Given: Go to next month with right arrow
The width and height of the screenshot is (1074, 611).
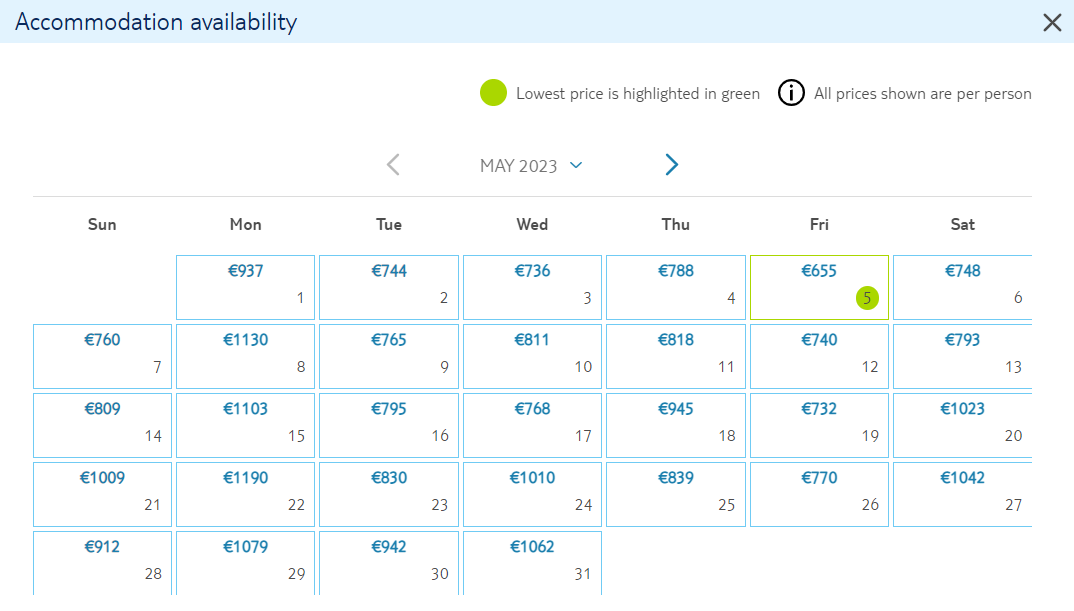Looking at the screenshot, I should [671, 164].
